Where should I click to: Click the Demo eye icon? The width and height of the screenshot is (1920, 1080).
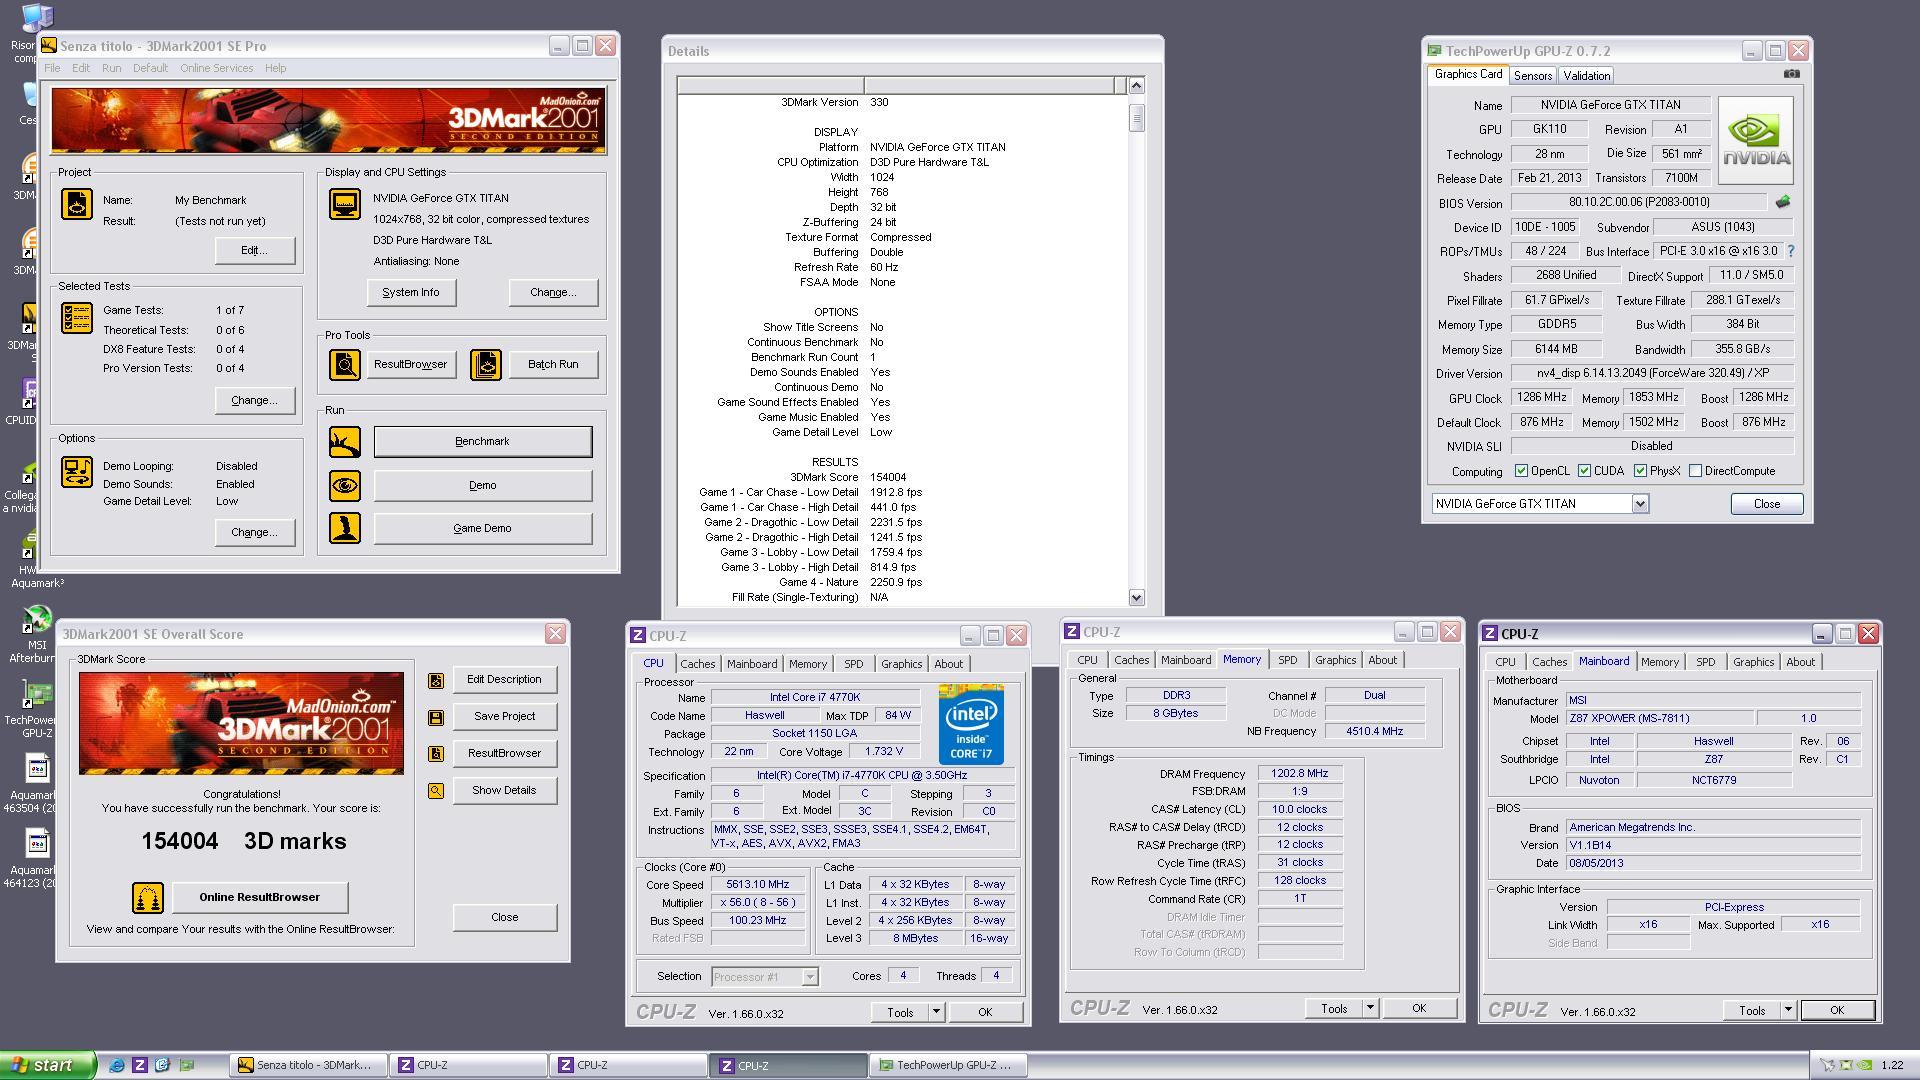pos(345,485)
